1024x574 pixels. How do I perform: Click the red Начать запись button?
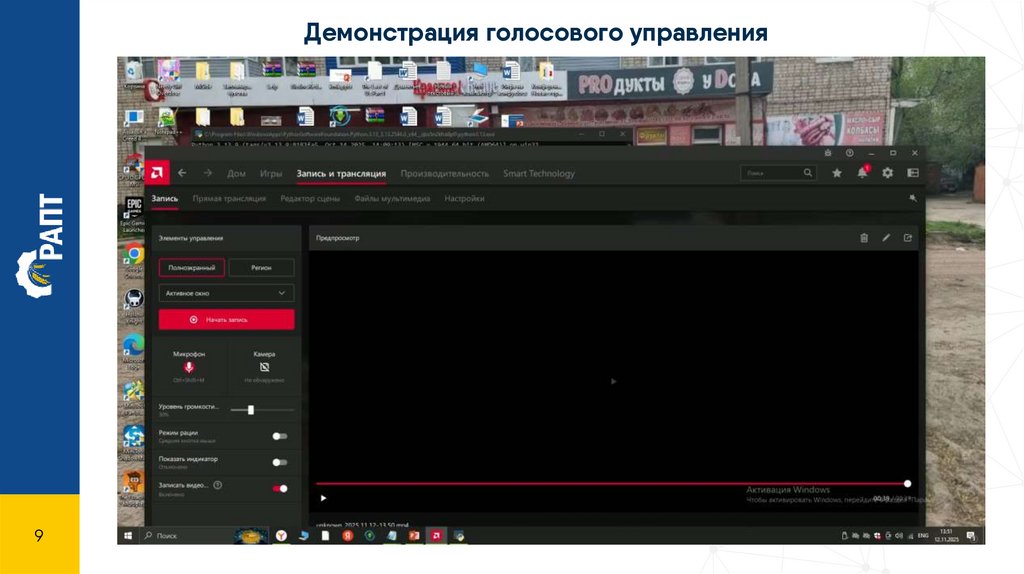(x=227, y=319)
